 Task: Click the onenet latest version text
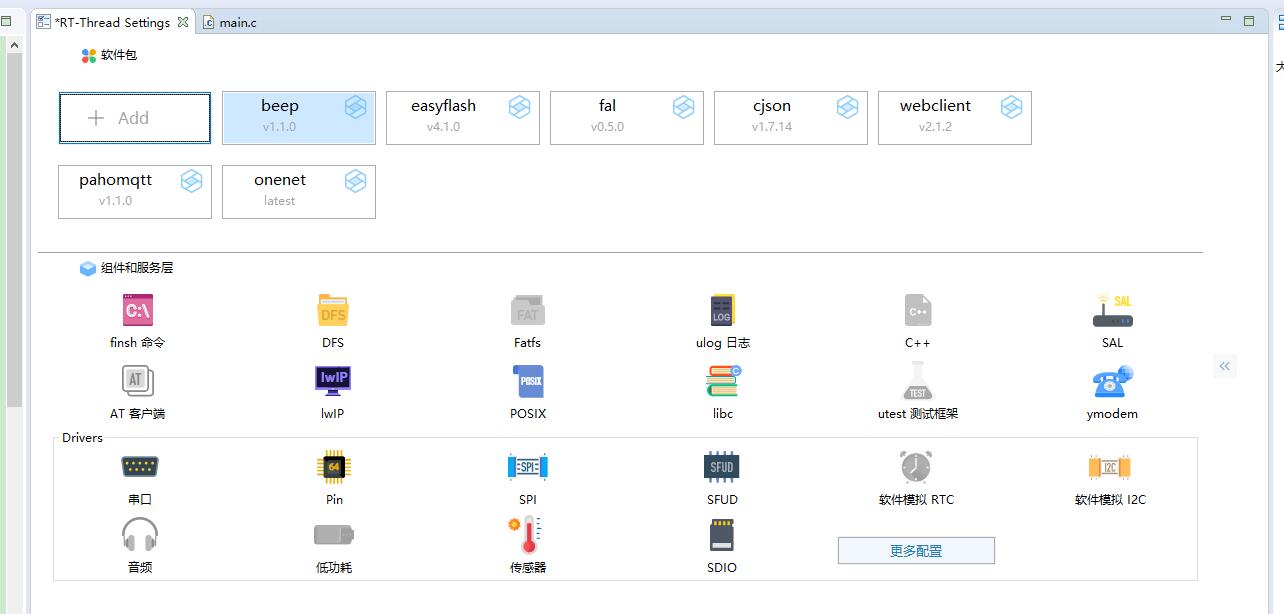point(280,201)
